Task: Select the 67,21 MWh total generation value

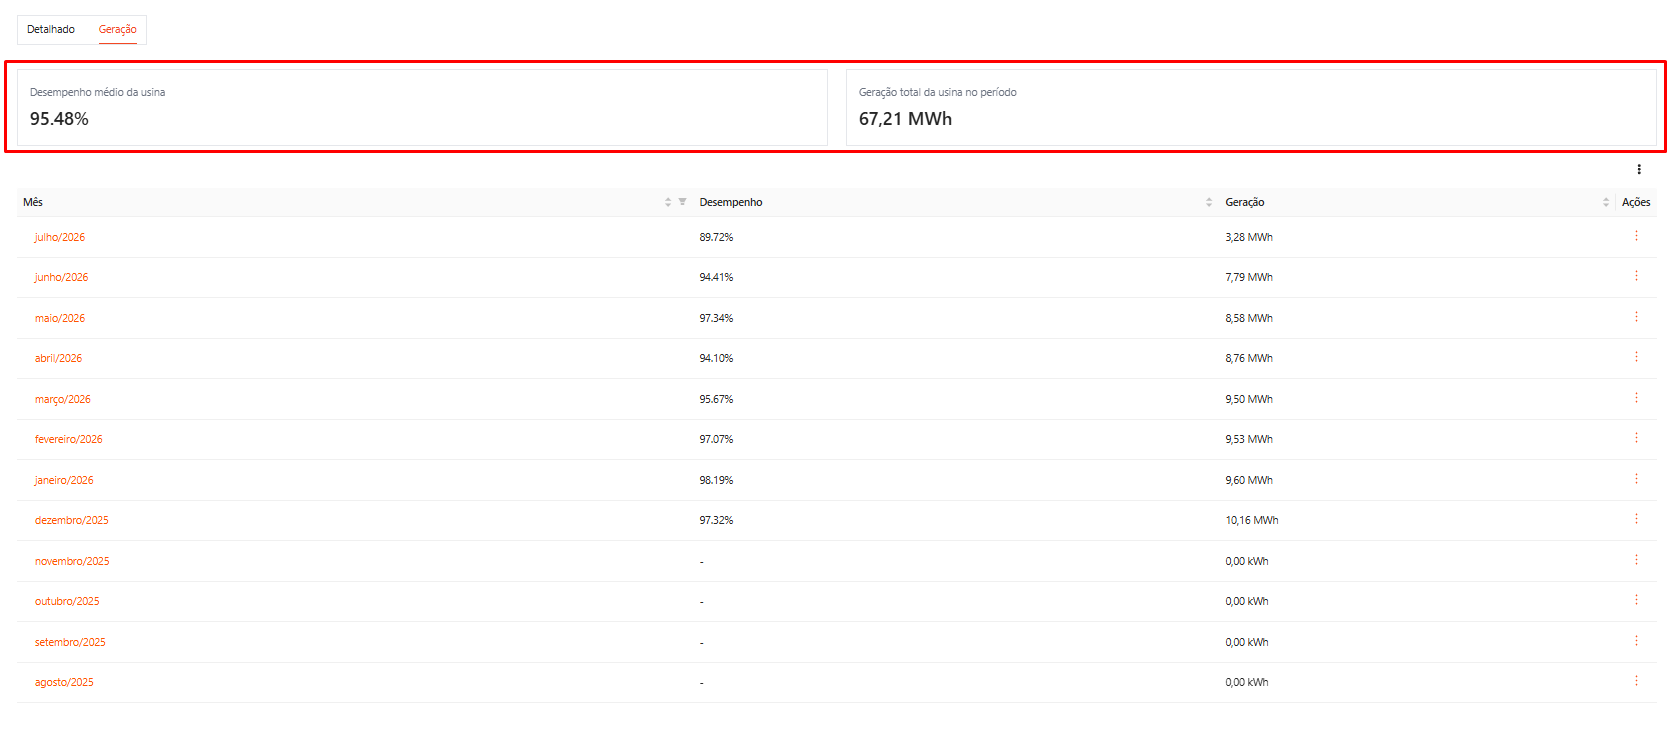Action: tap(905, 119)
